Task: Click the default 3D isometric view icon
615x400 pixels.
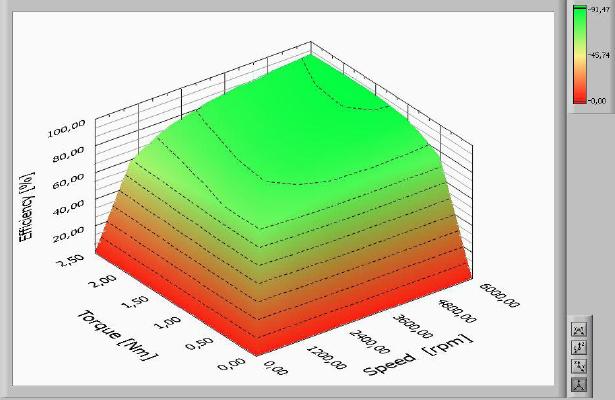Action: point(580,383)
